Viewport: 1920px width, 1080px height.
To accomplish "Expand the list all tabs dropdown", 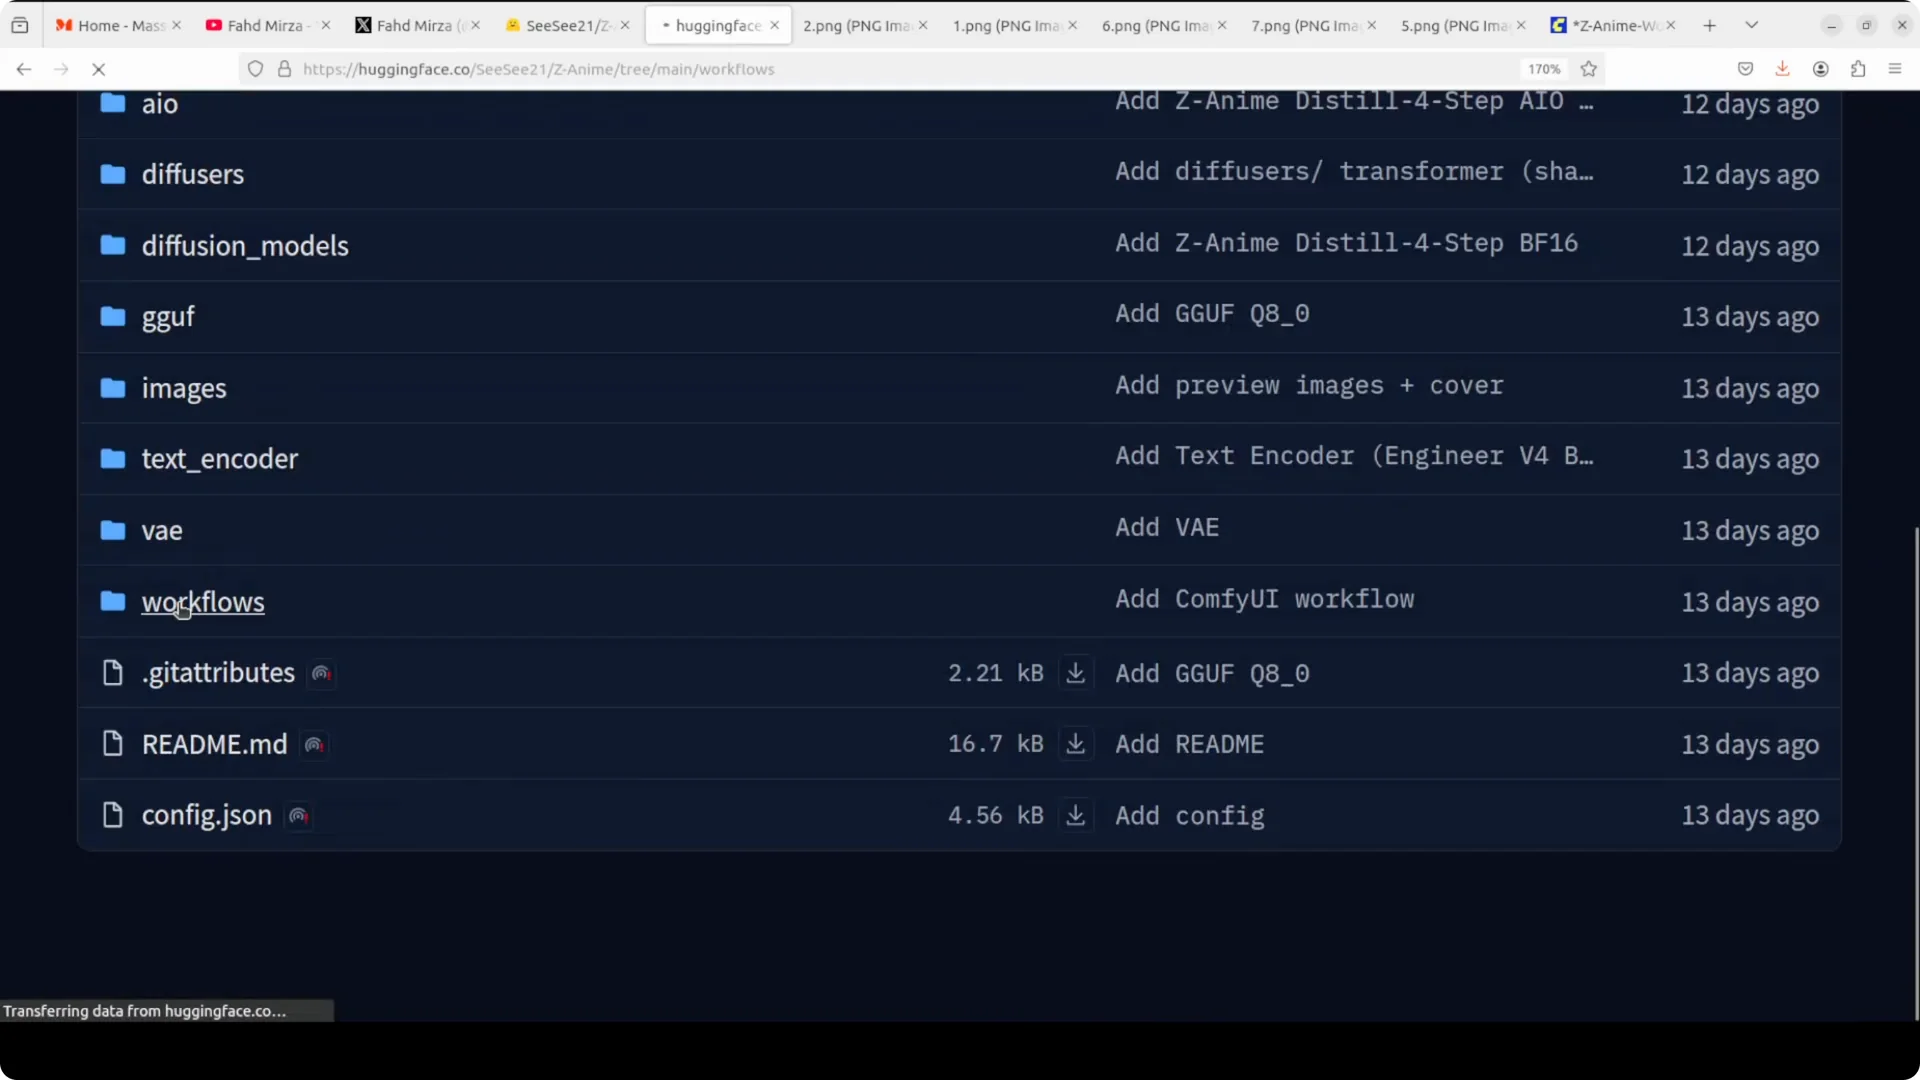I will [x=1752, y=25].
